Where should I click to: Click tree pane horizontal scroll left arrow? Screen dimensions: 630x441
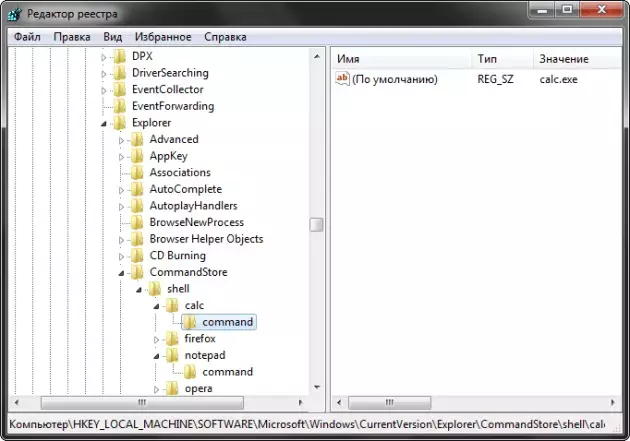tap(16, 402)
